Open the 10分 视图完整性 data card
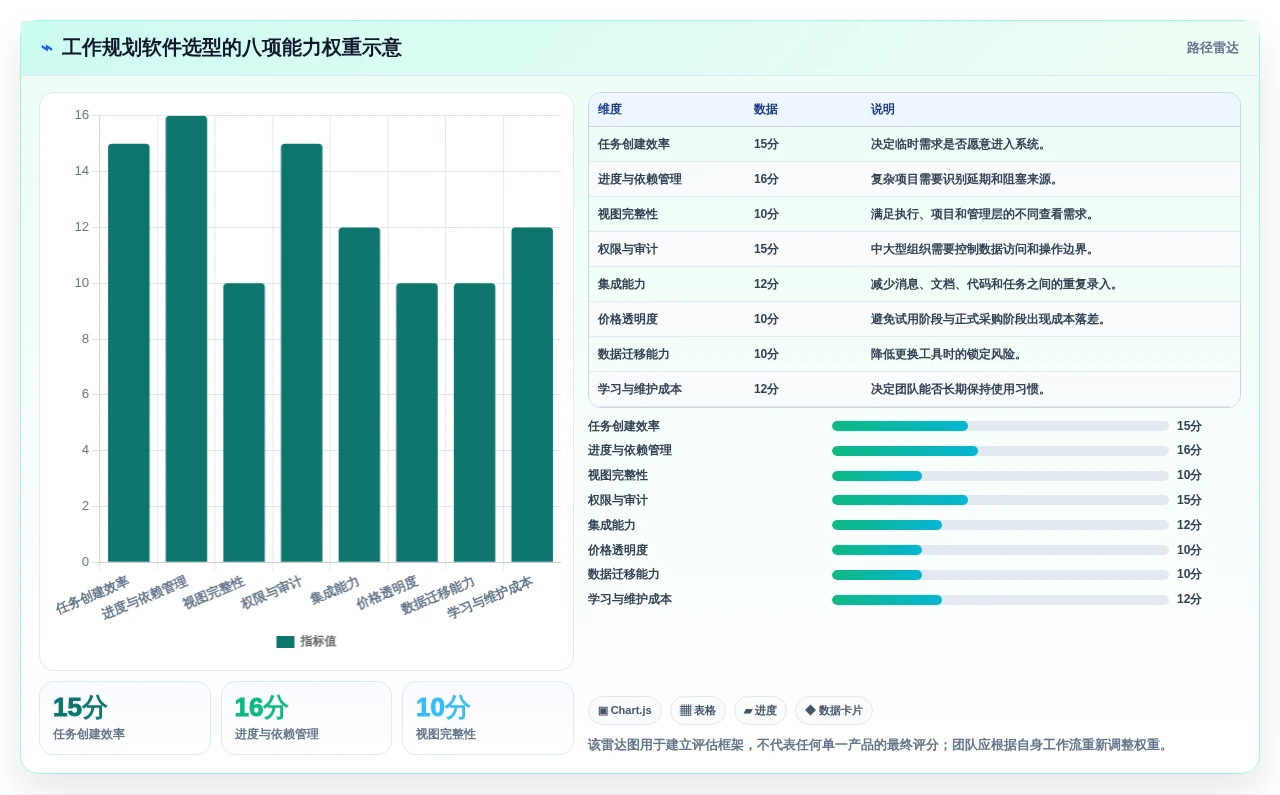Image resolution: width=1280 pixels, height=795 pixels. [488, 718]
